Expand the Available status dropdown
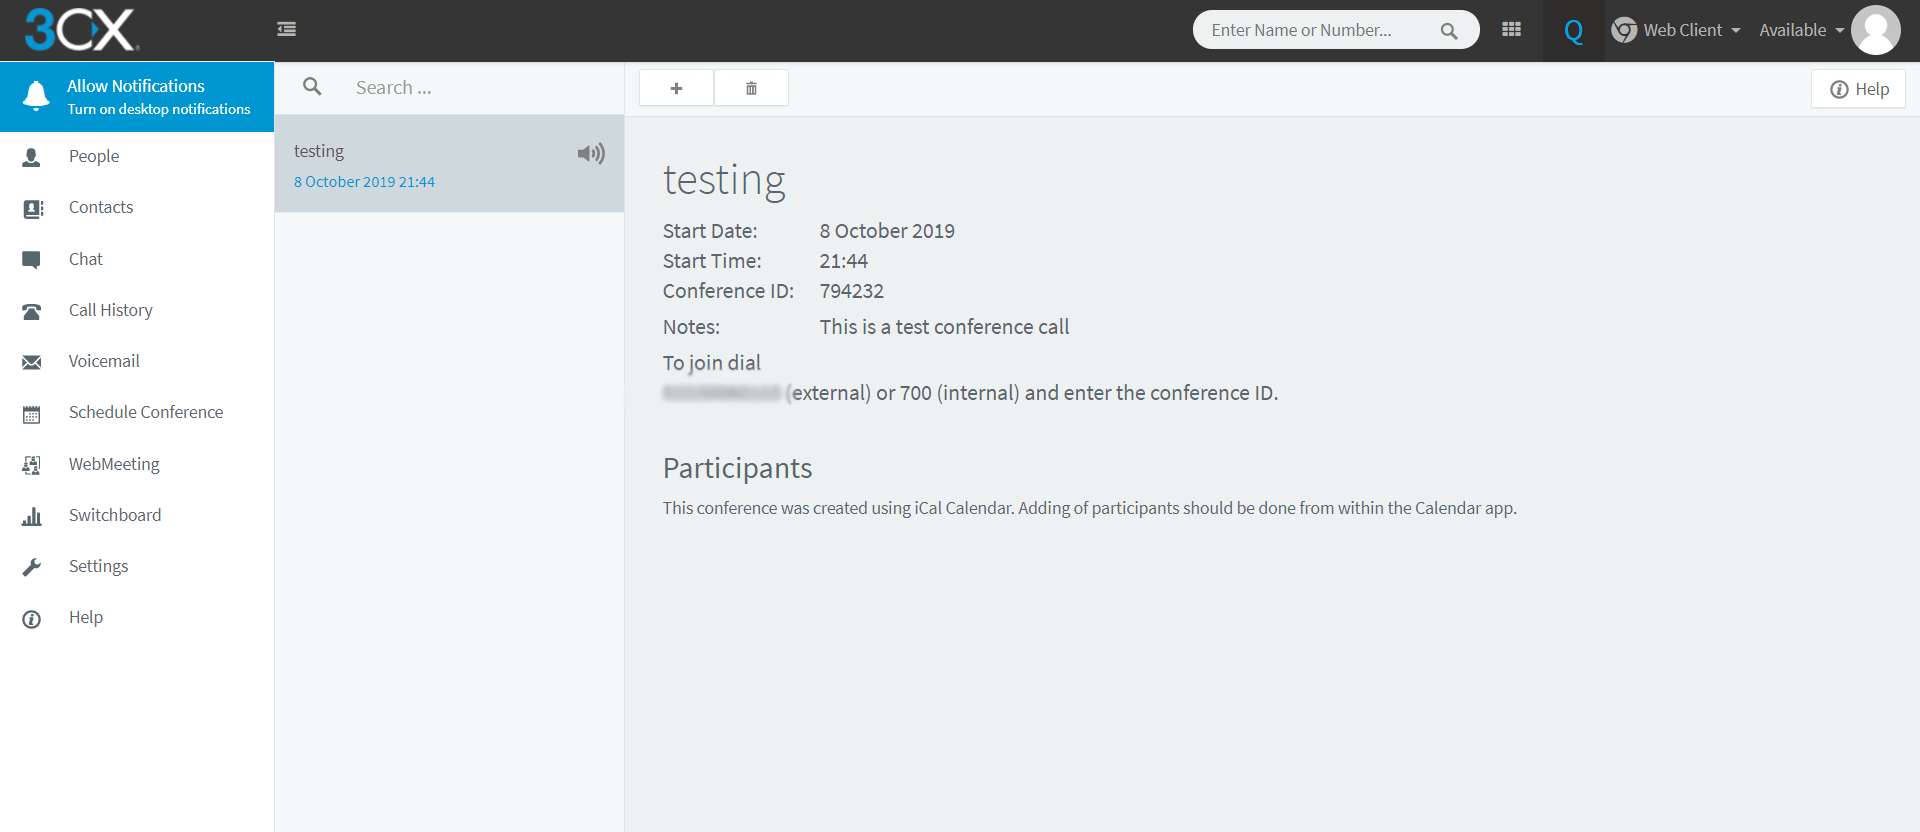This screenshot has height=832, width=1920. pos(1801,30)
